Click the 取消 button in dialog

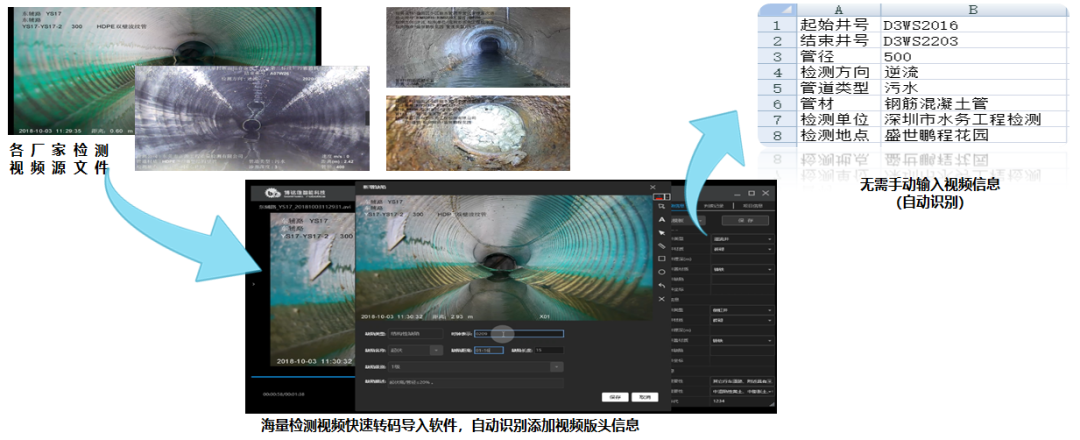(x=645, y=397)
